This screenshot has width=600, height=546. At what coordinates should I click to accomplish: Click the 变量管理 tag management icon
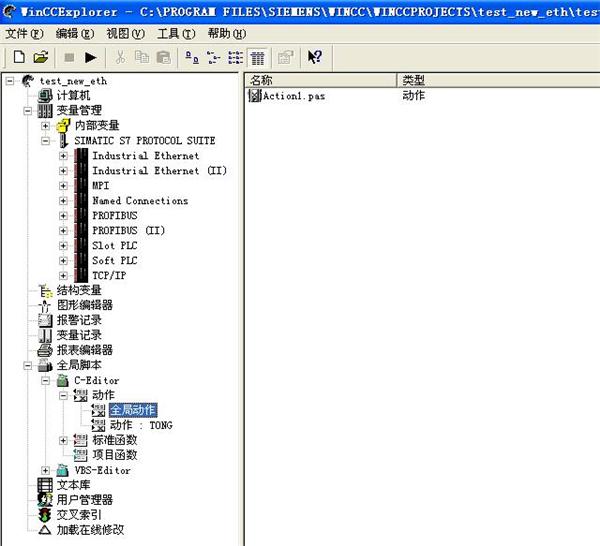[45, 111]
